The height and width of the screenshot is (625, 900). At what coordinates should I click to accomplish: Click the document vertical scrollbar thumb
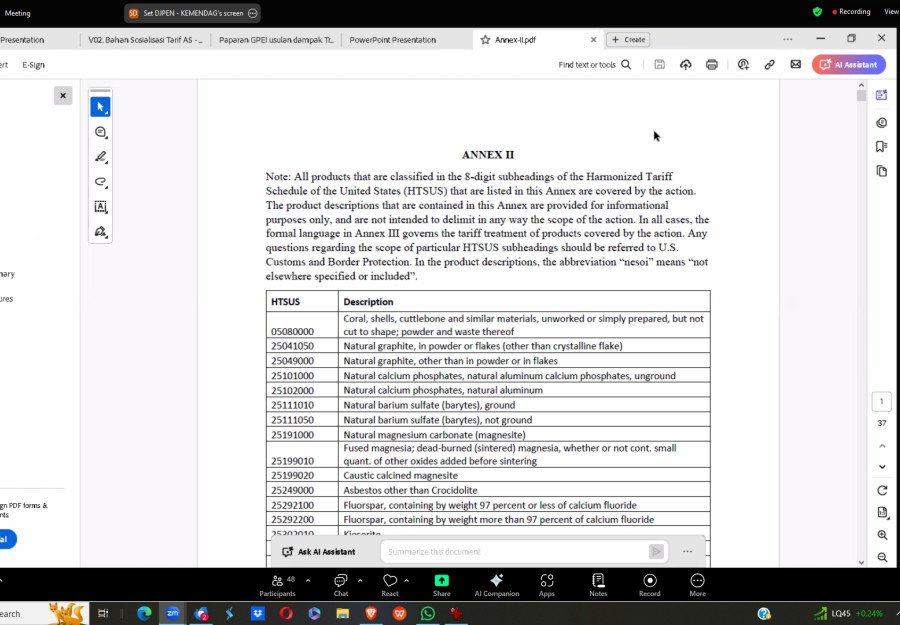[861, 96]
